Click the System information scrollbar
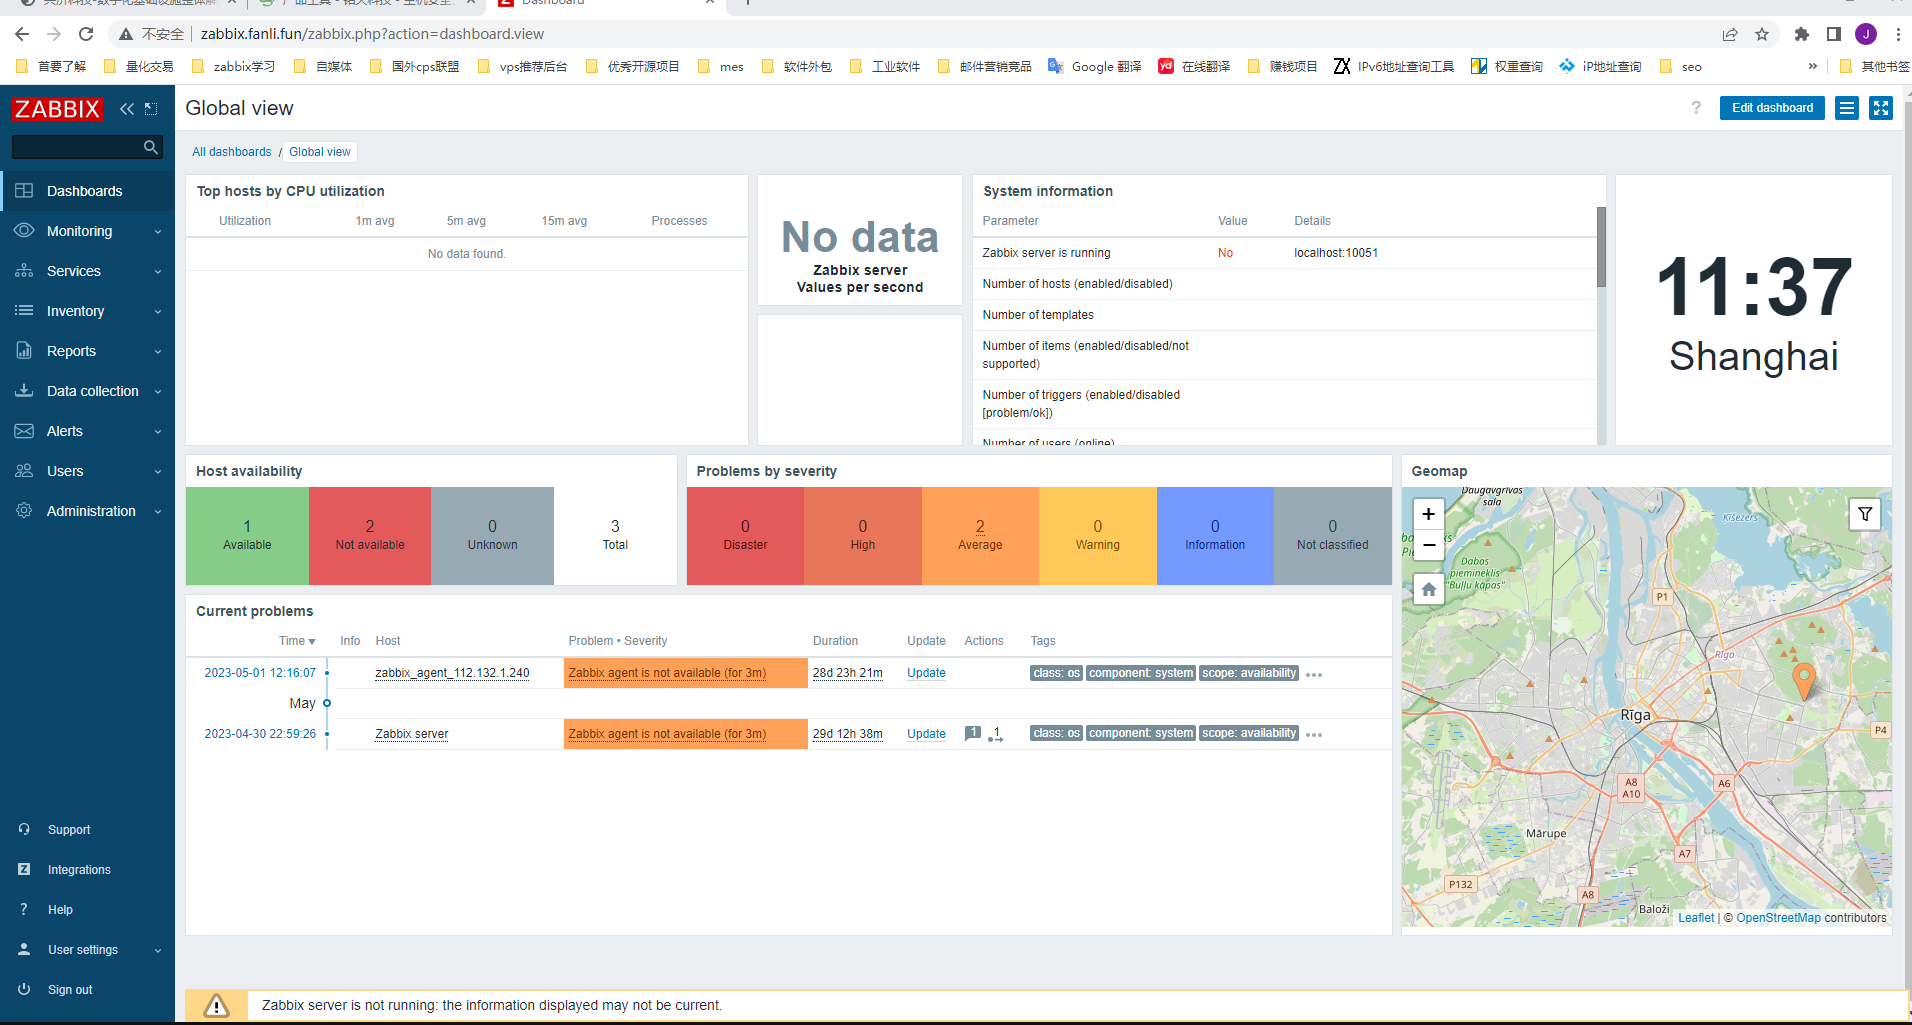Image resolution: width=1912 pixels, height=1025 pixels. (1601, 247)
